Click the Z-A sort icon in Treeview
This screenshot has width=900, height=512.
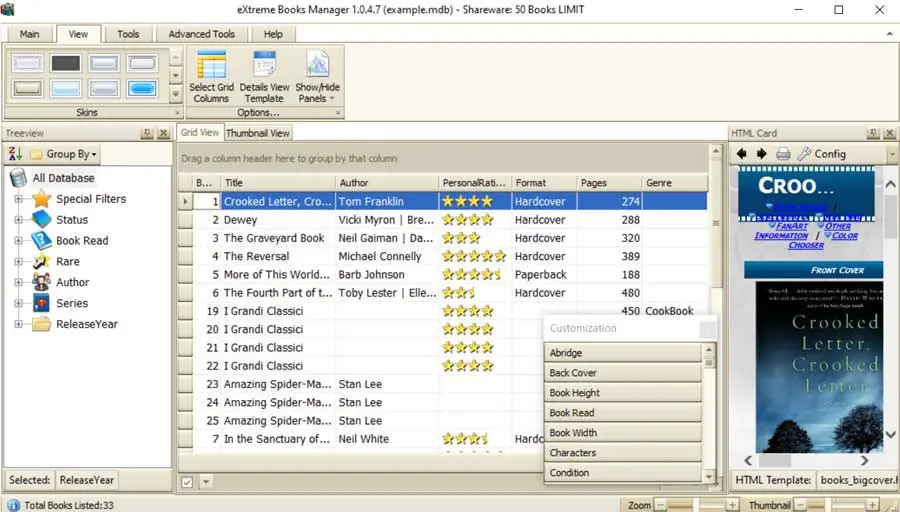tap(15, 154)
